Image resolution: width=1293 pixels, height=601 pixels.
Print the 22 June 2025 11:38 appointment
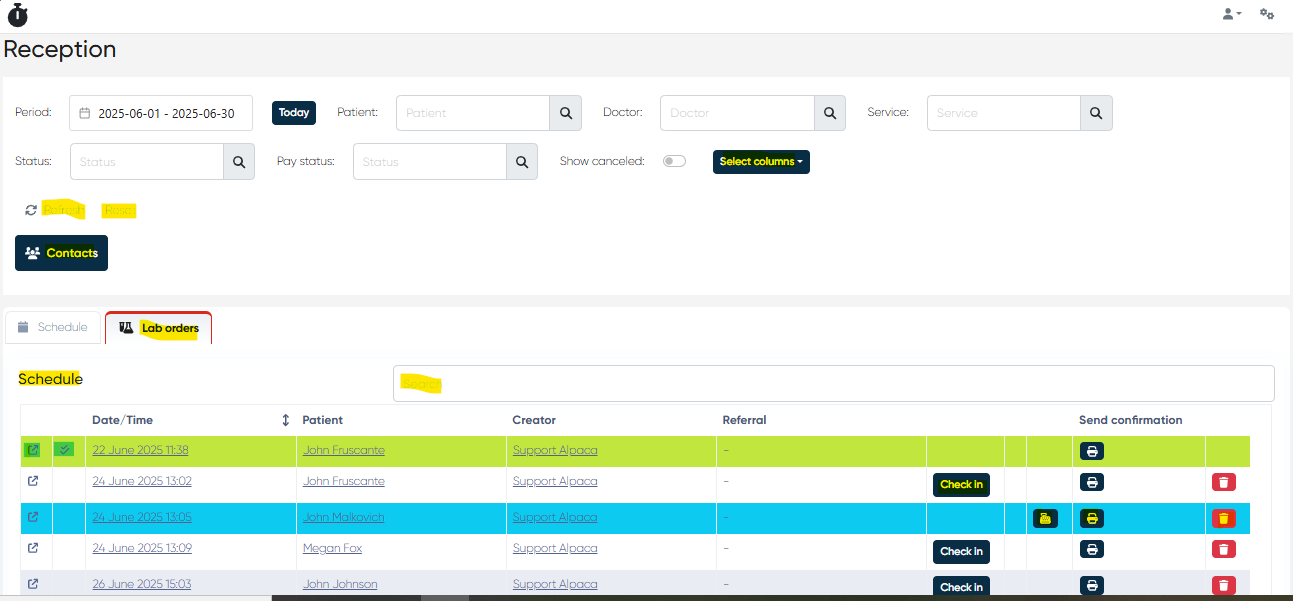(1092, 451)
